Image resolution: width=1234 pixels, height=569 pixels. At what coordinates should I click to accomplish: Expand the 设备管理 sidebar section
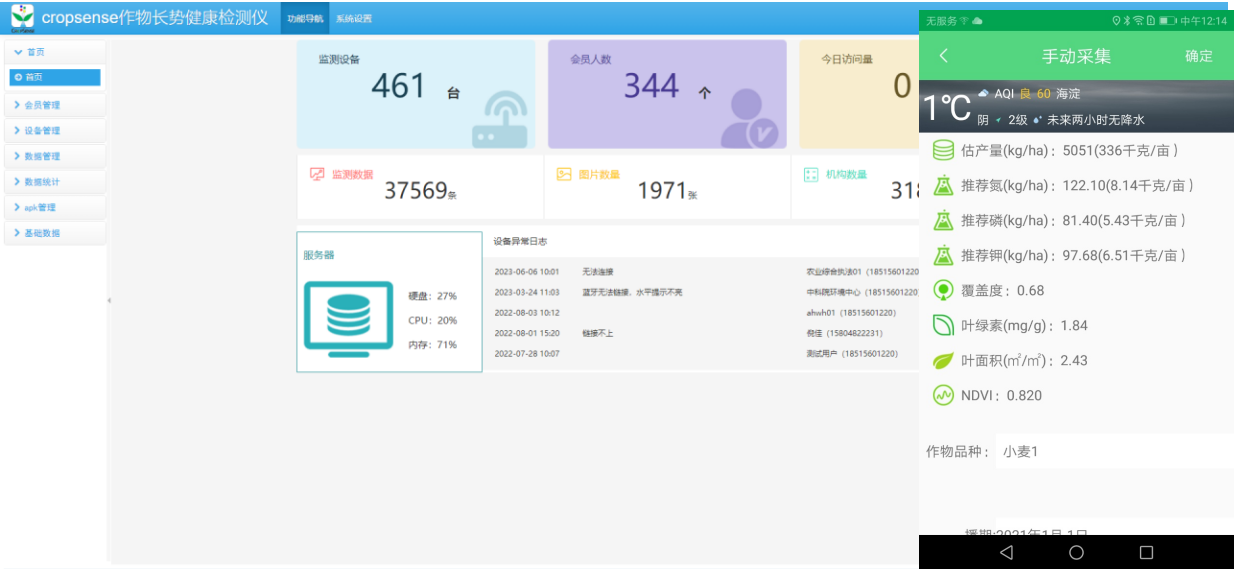pos(55,131)
